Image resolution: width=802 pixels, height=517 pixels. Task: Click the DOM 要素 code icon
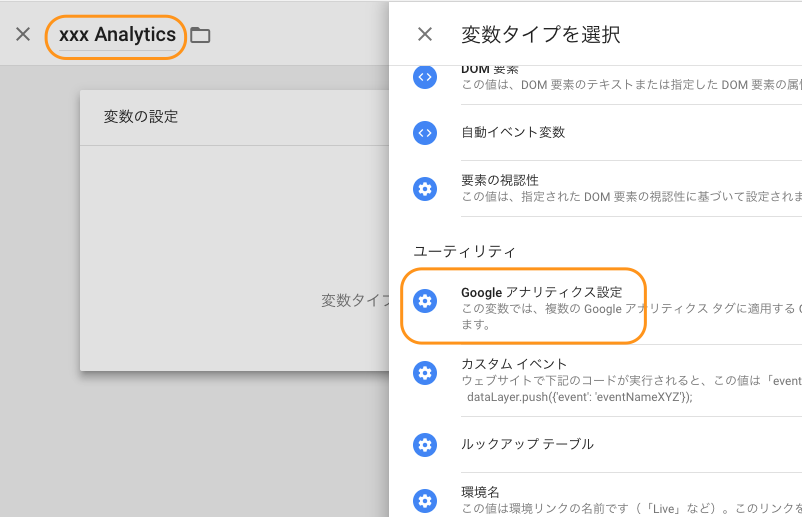[x=425, y=77]
